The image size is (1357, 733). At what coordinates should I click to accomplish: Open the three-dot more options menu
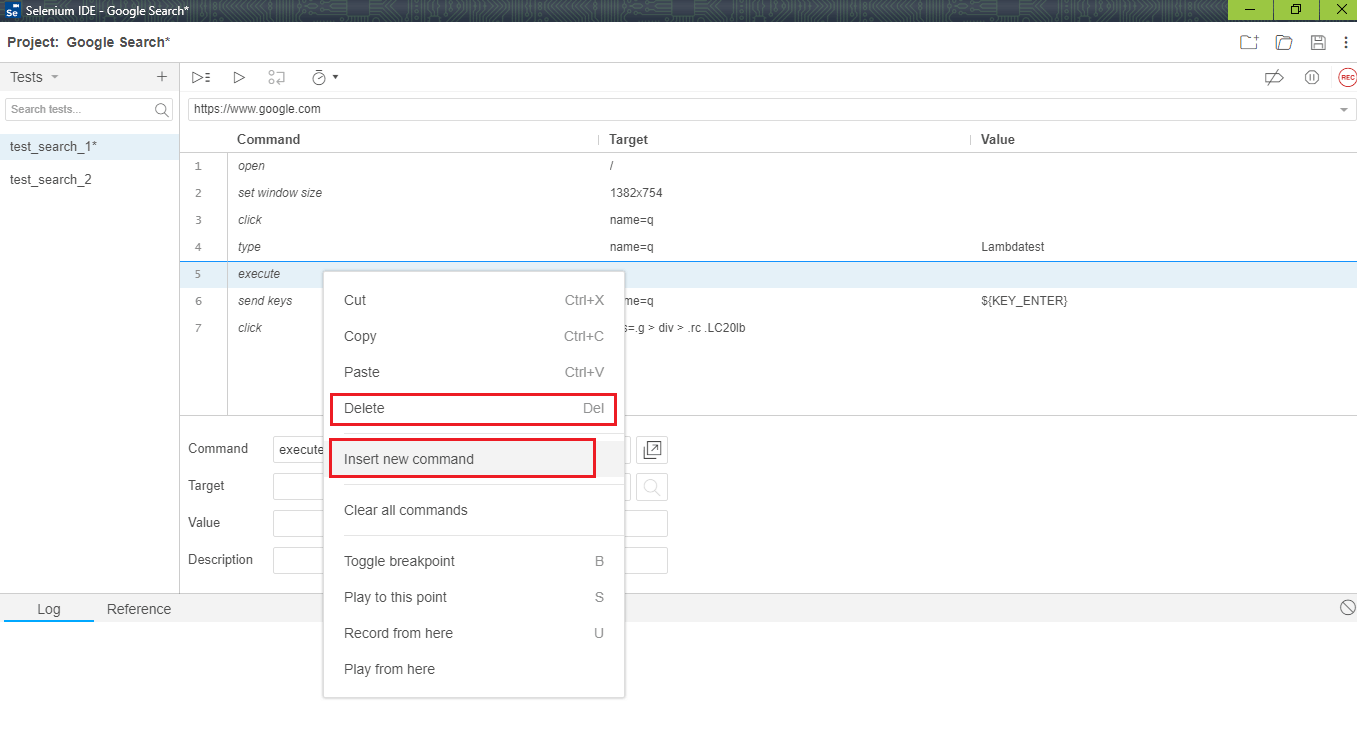[1346, 42]
